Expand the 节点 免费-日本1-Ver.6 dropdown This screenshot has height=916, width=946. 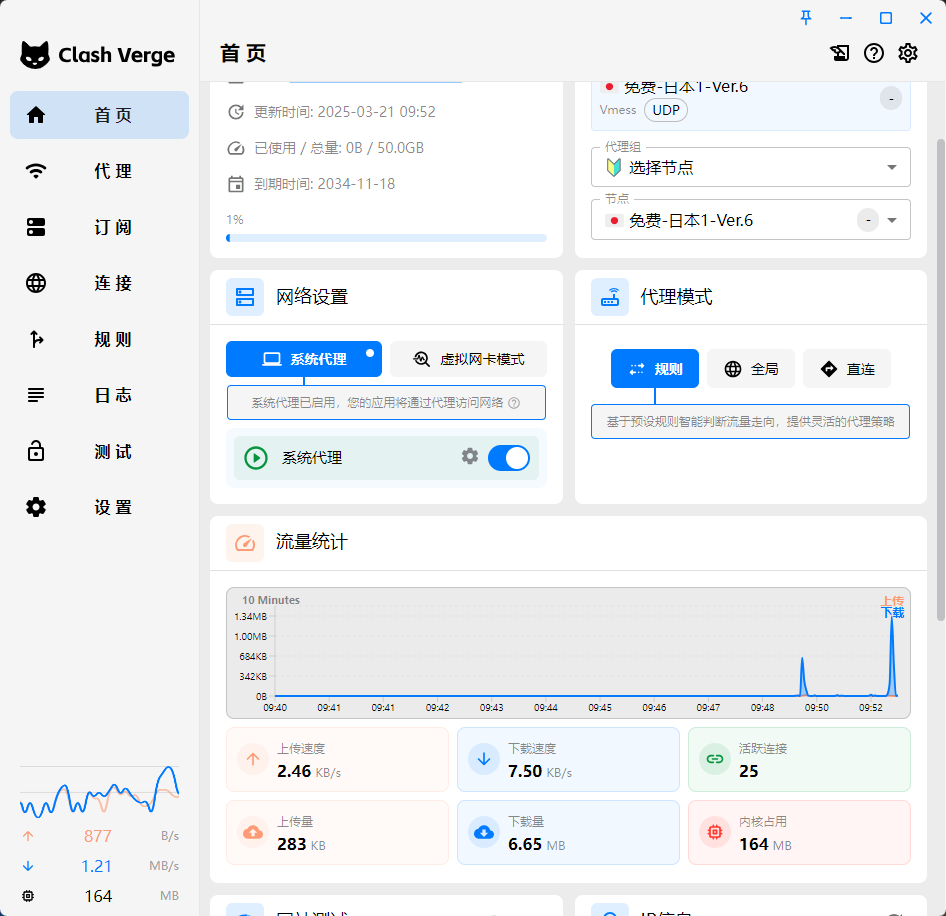(x=751, y=220)
